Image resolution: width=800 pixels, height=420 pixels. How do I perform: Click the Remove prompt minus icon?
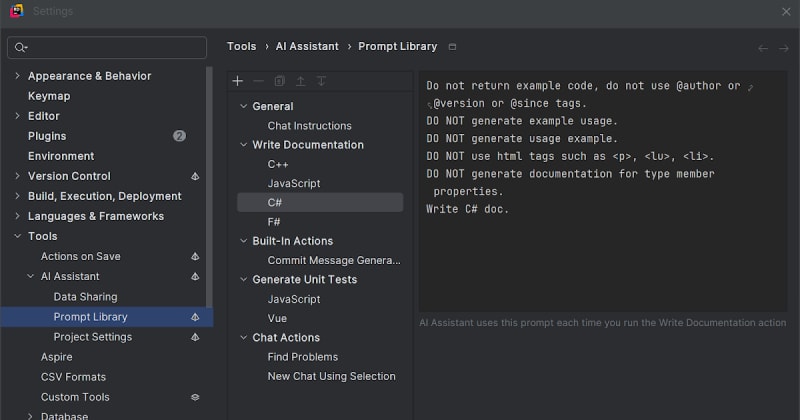[258, 81]
